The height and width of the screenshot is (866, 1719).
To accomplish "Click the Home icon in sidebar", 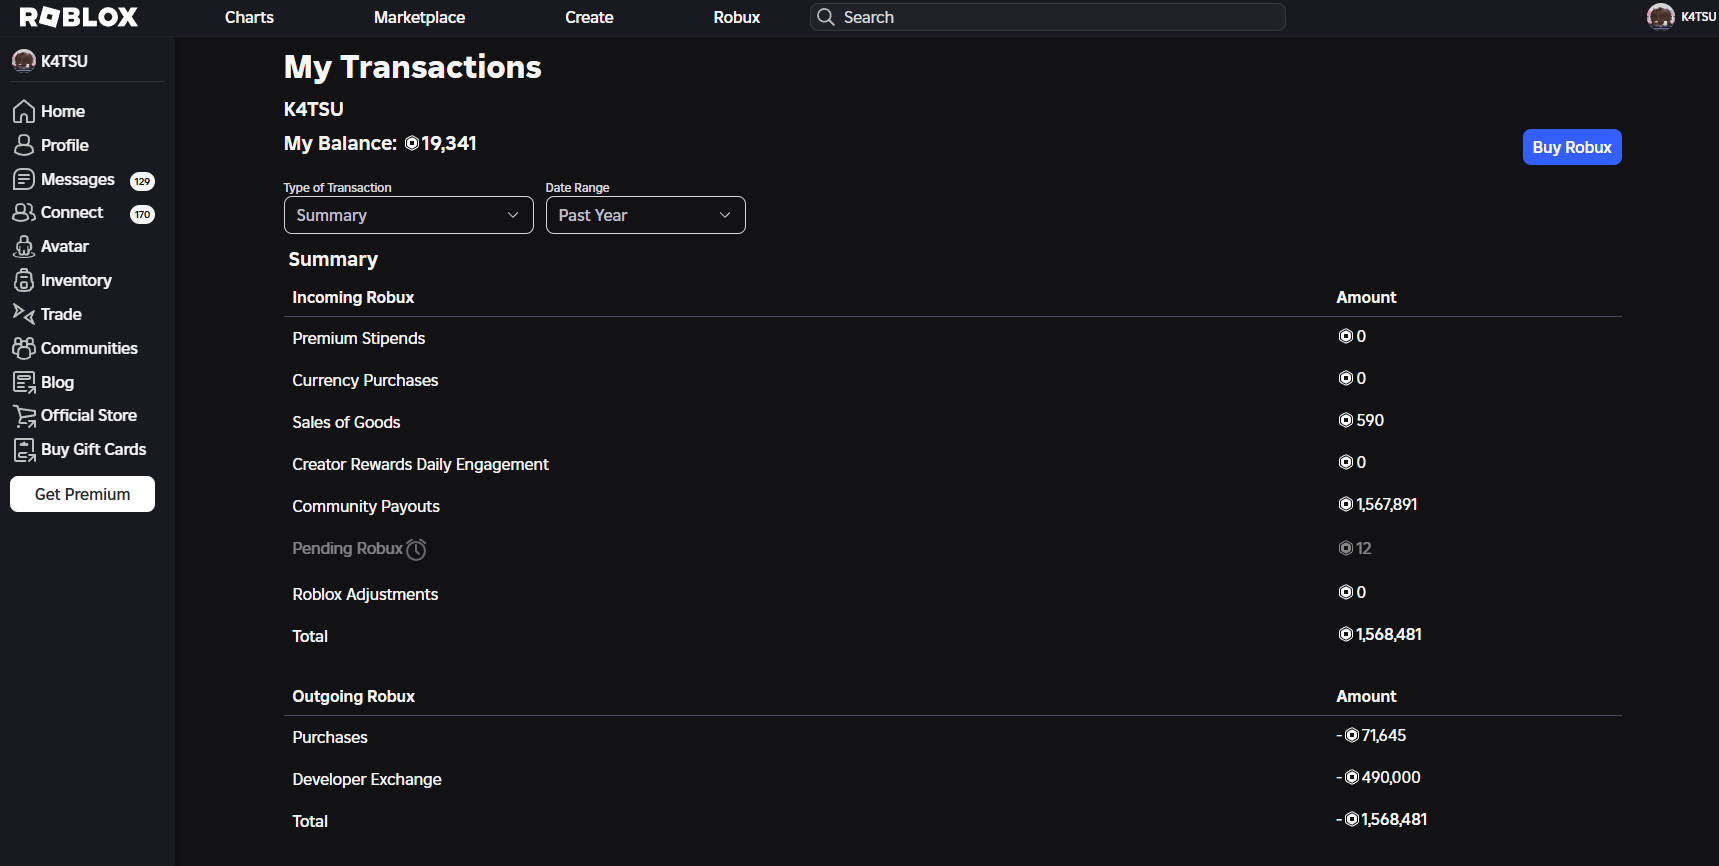I will 24,111.
